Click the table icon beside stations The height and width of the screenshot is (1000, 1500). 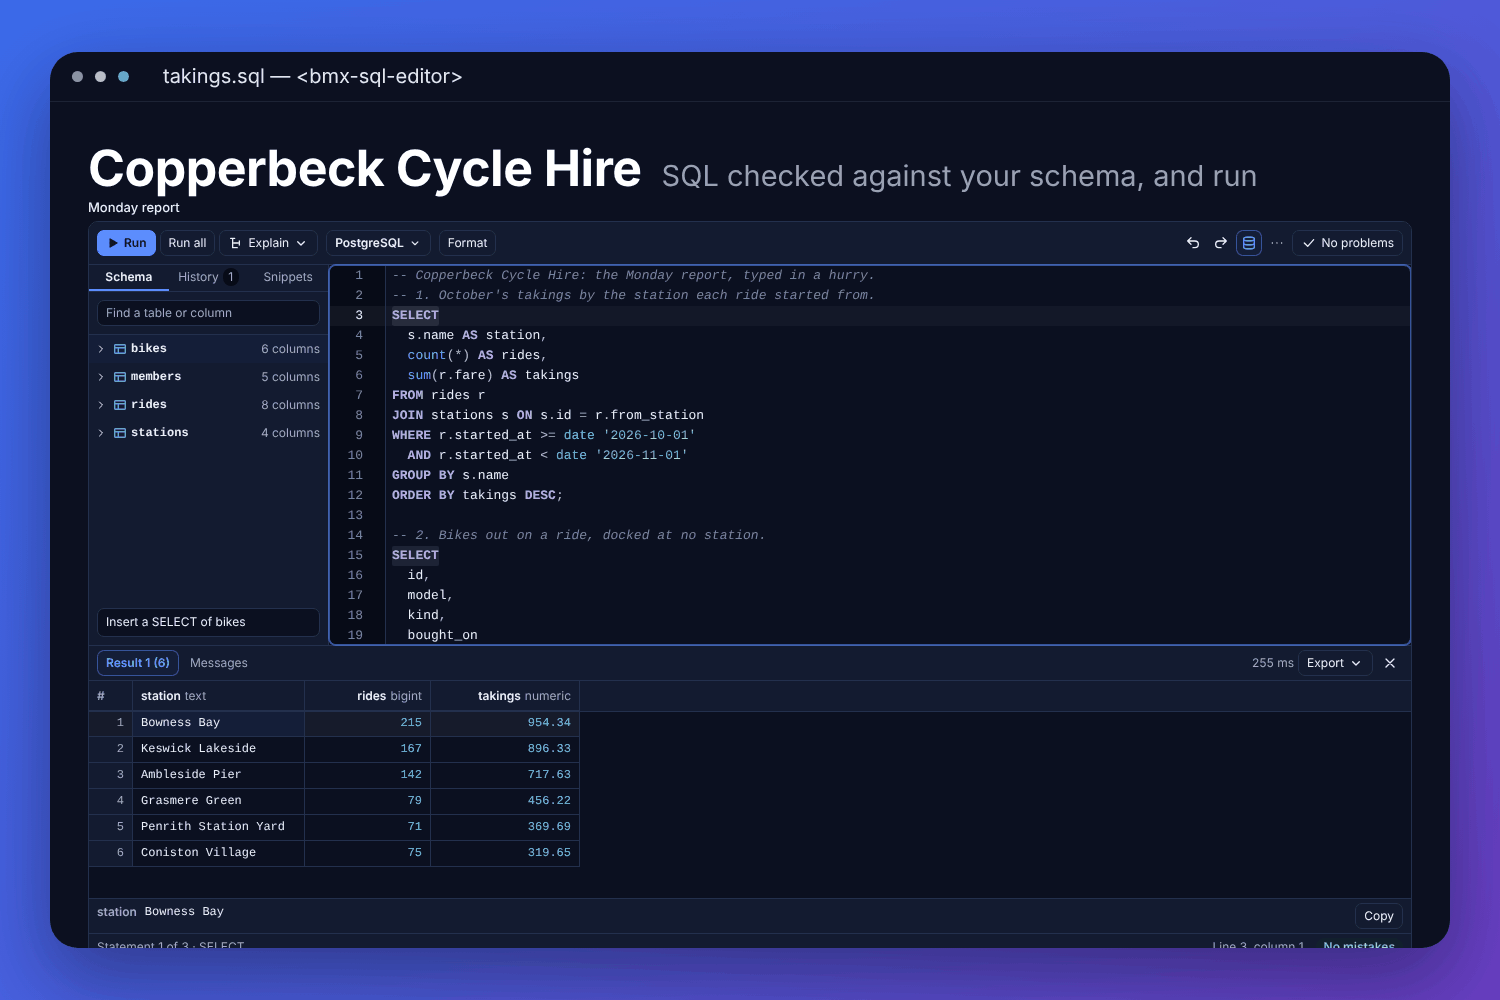tap(120, 433)
